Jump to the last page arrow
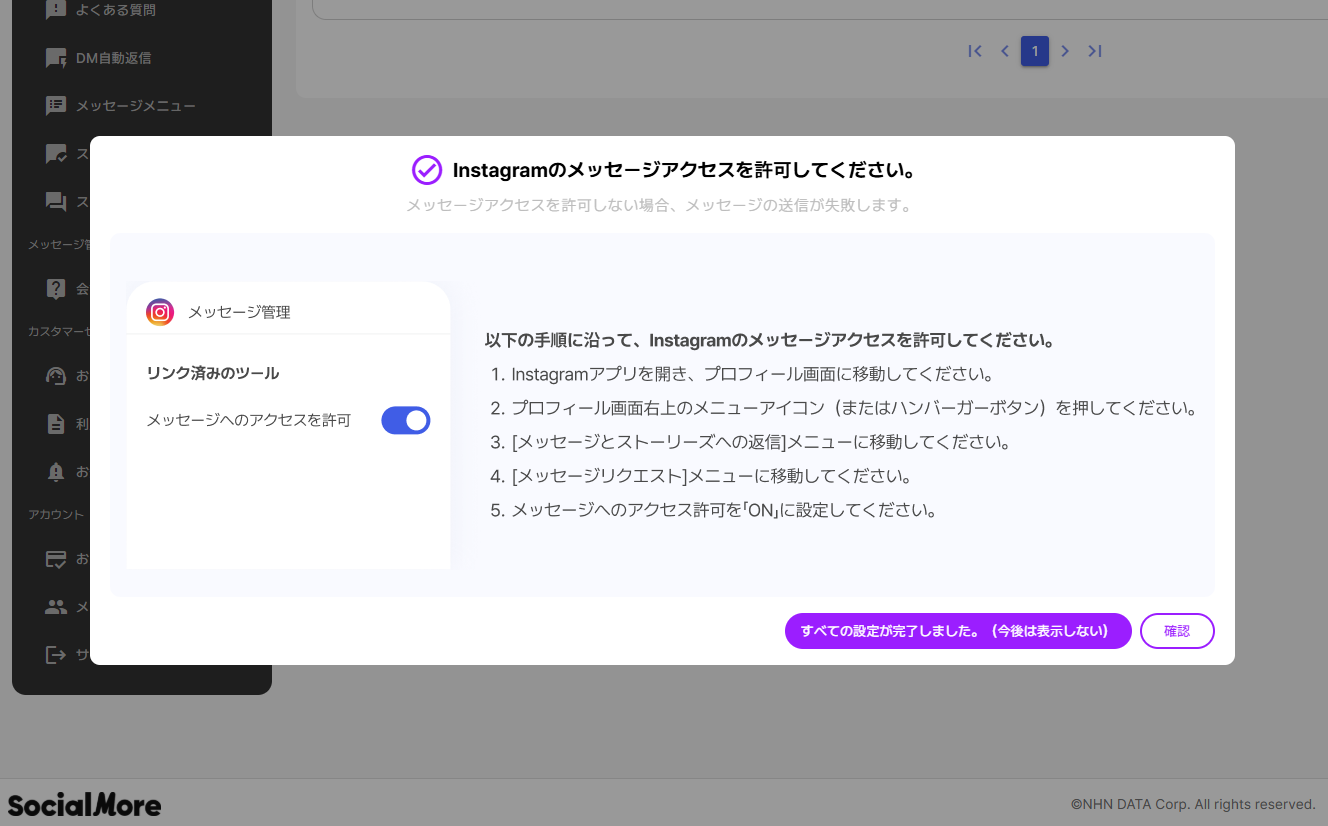Image resolution: width=1328 pixels, height=826 pixels. 1095,51
